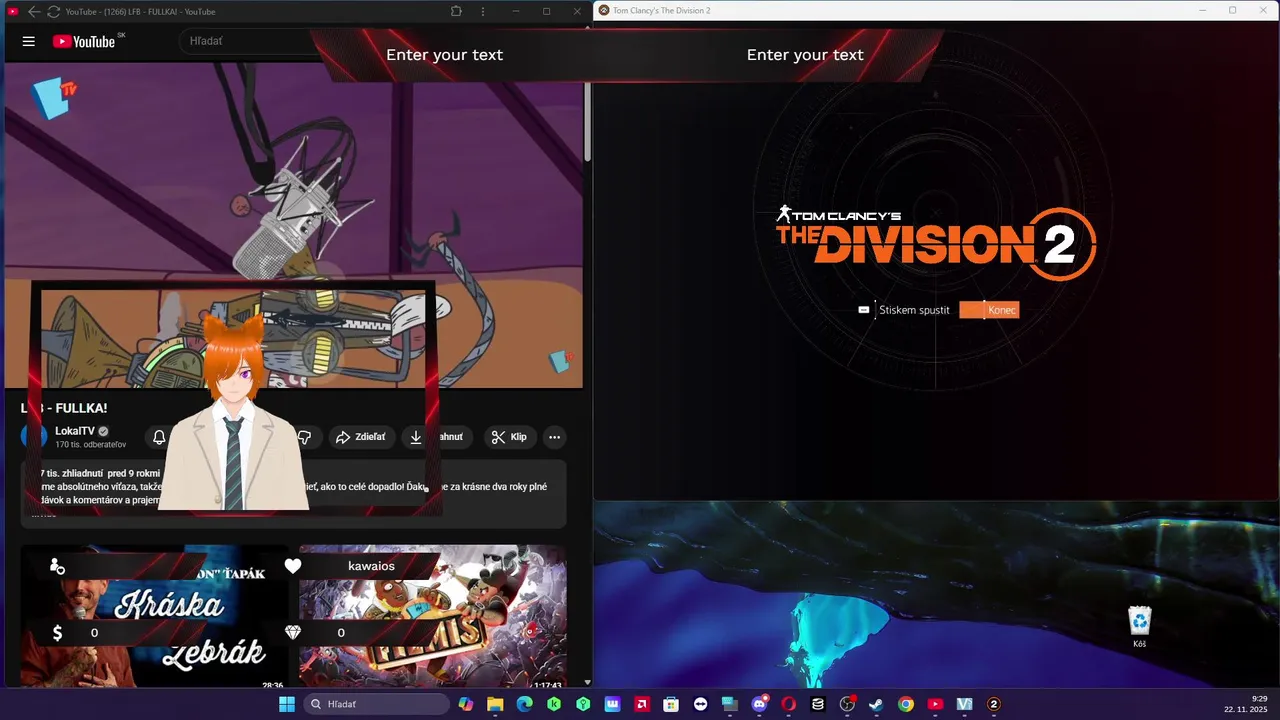The height and width of the screenshot is (720, 1280).
Task: Click the scroll-down arrow of YouTube page
Action: pyautogui.click(x=587, y=682)
